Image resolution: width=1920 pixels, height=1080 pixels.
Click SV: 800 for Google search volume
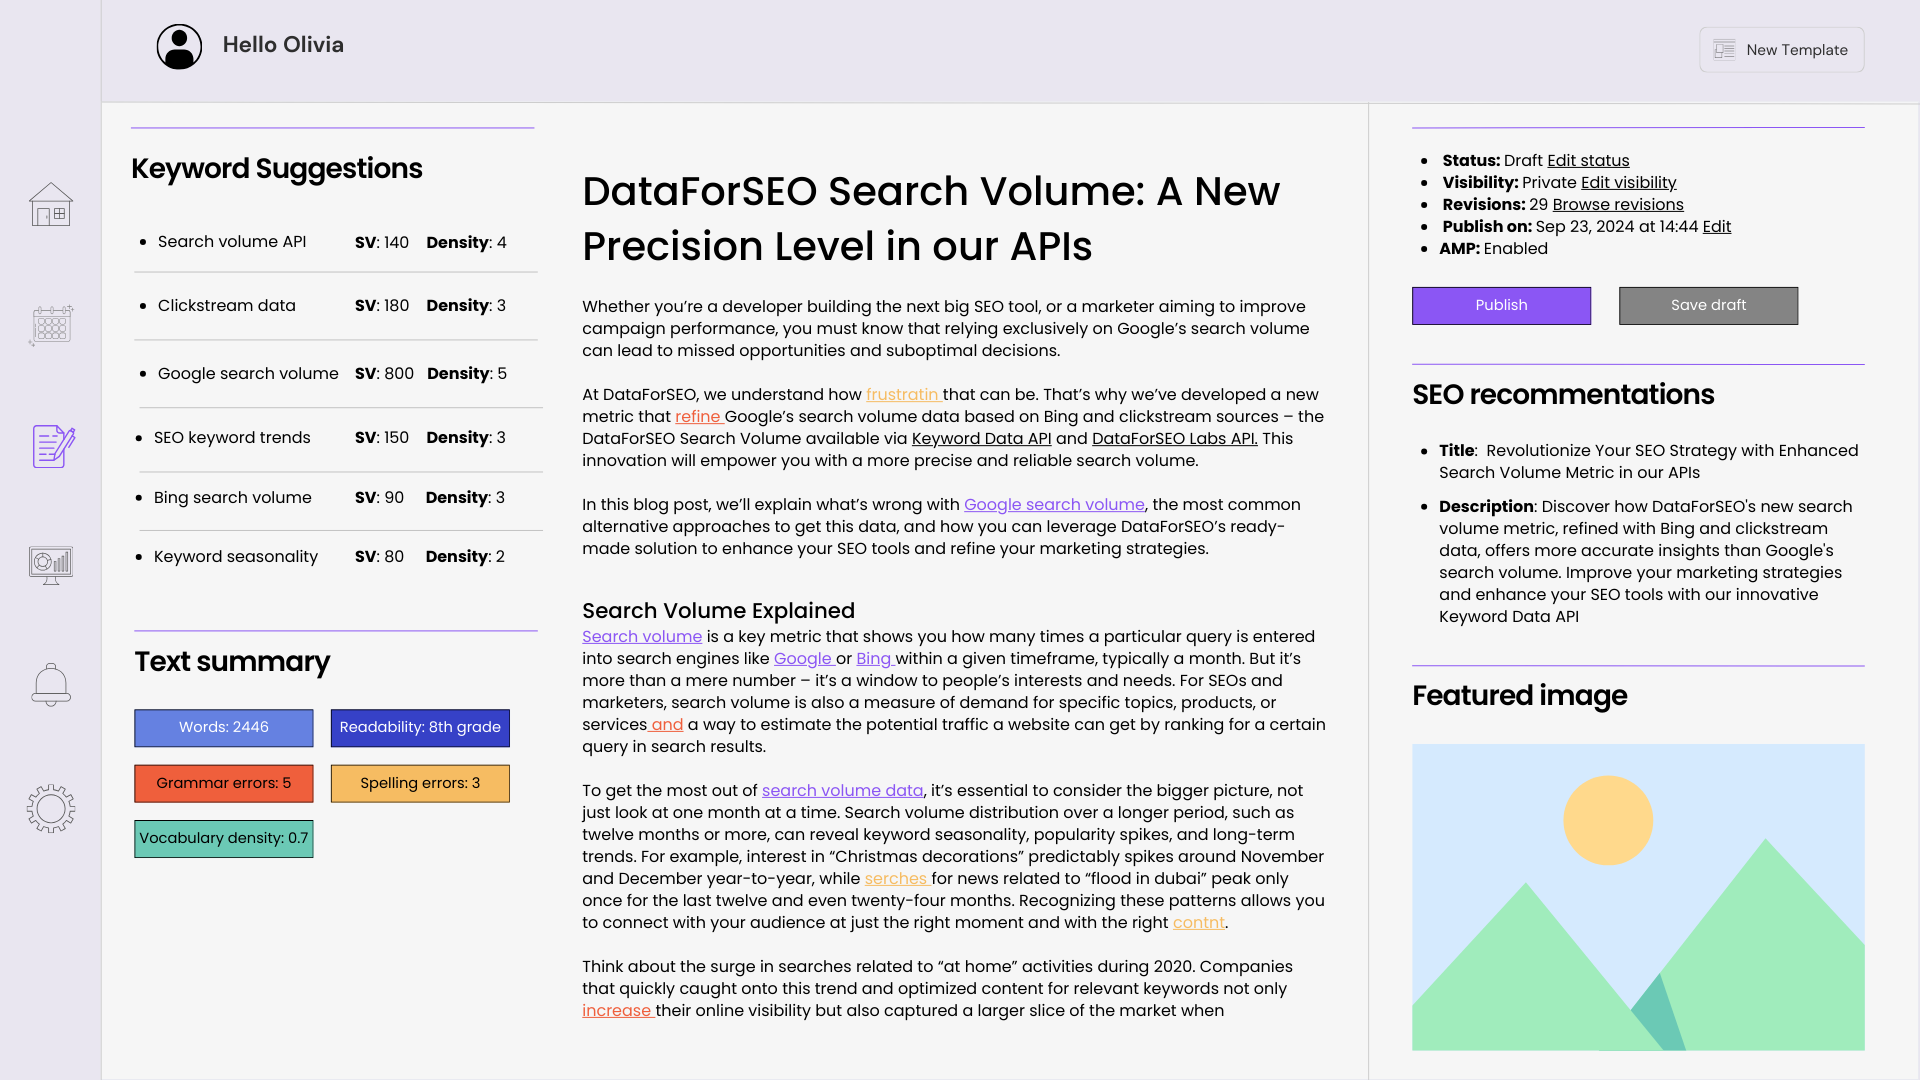coord(384,373)
